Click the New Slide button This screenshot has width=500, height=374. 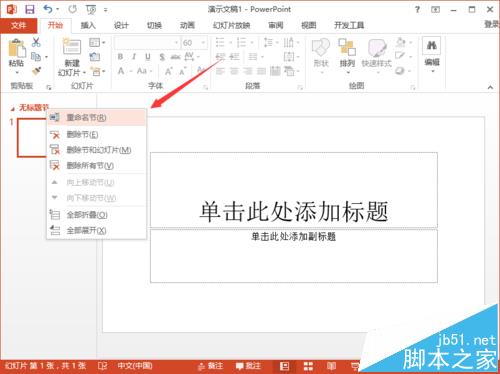[x=72, y=56]
